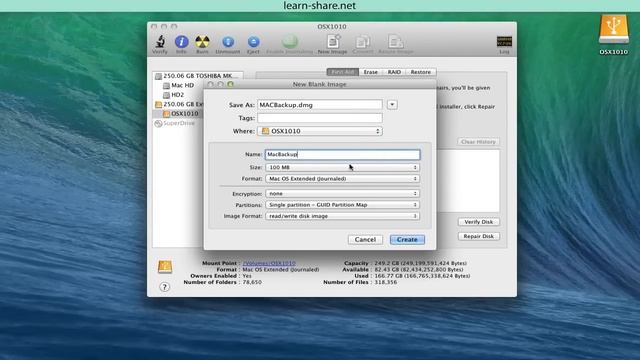Click the Repair Disk button
The image size is (640, 360).
[478, 236]
